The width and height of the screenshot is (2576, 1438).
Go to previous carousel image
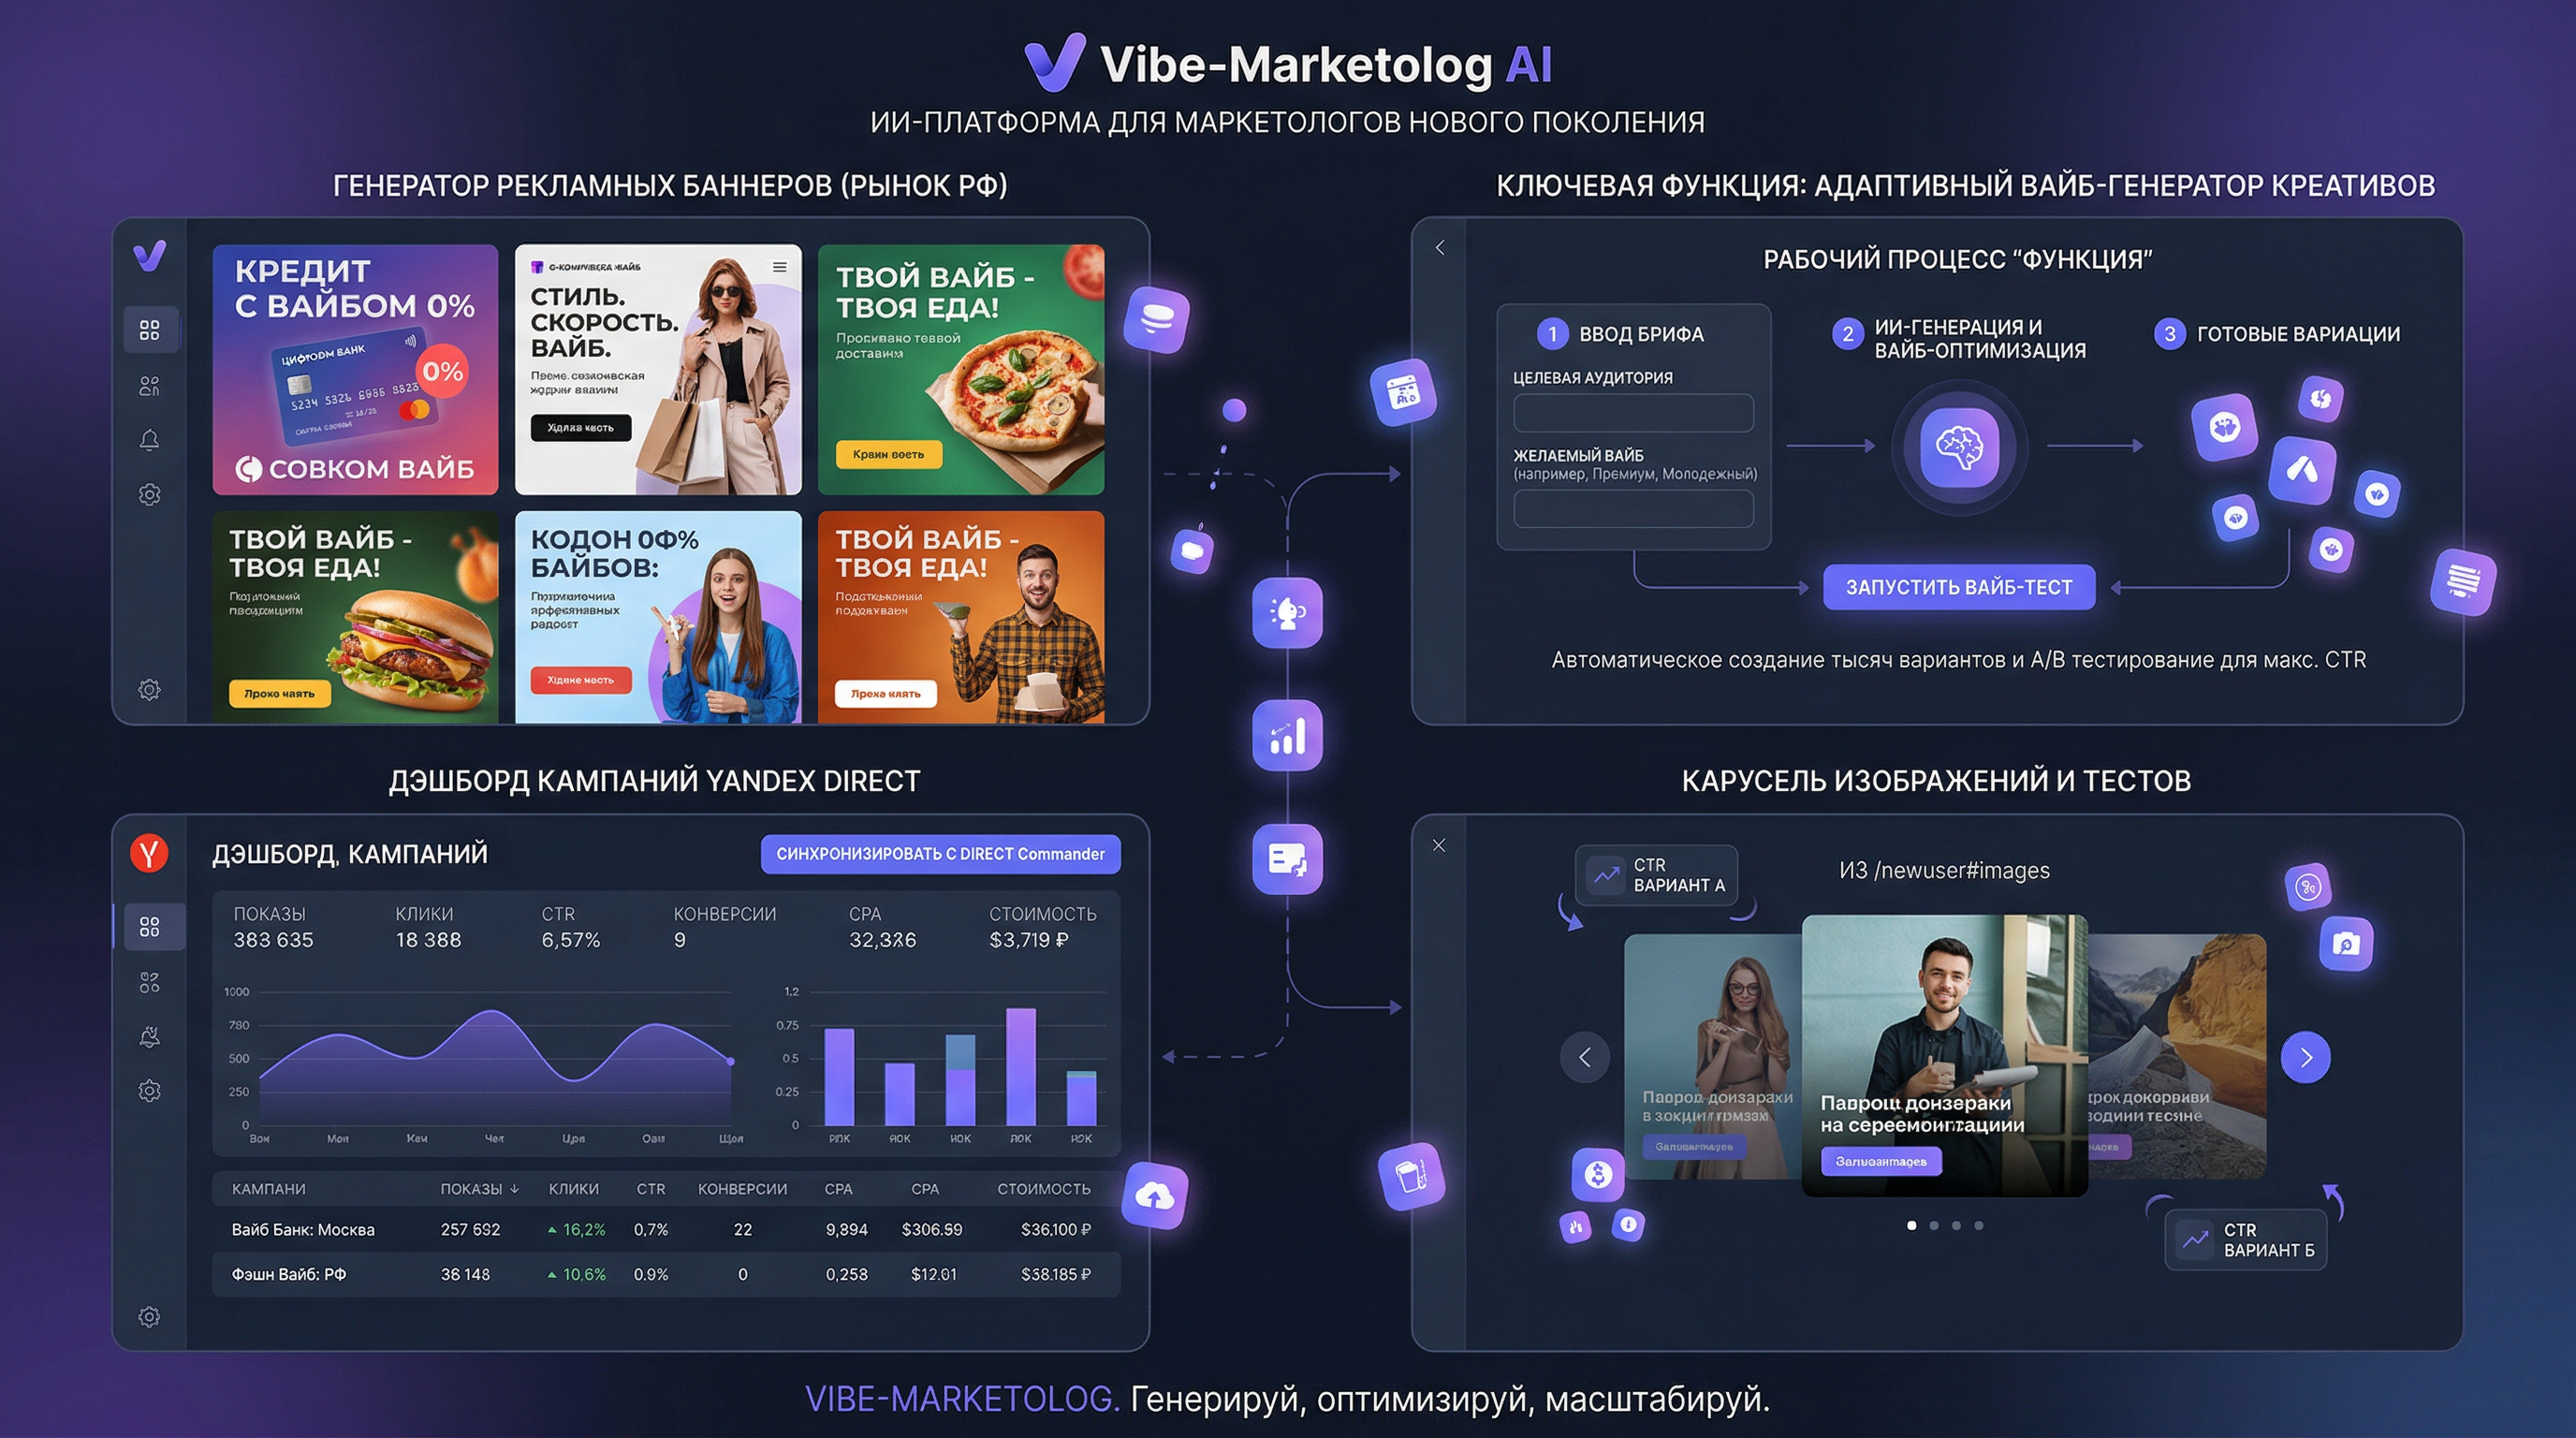(1585, 1057)
